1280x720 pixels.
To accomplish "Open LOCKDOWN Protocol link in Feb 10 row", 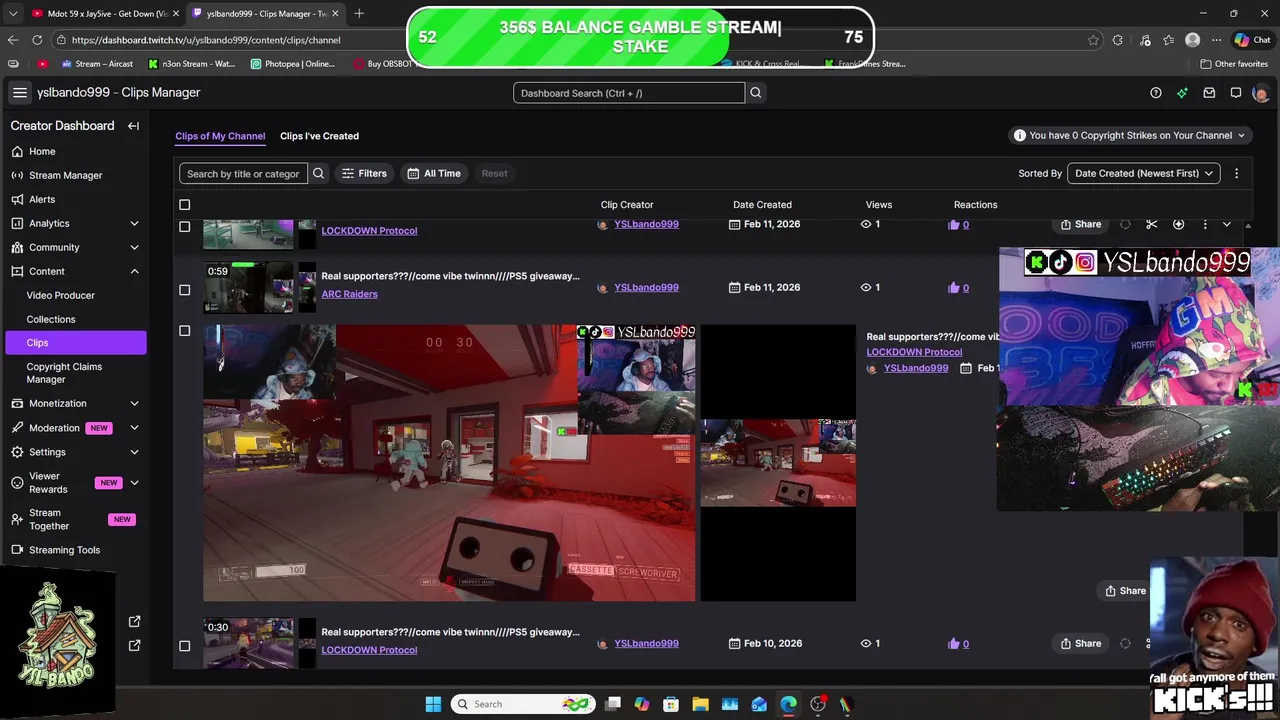I will [369, 650].
